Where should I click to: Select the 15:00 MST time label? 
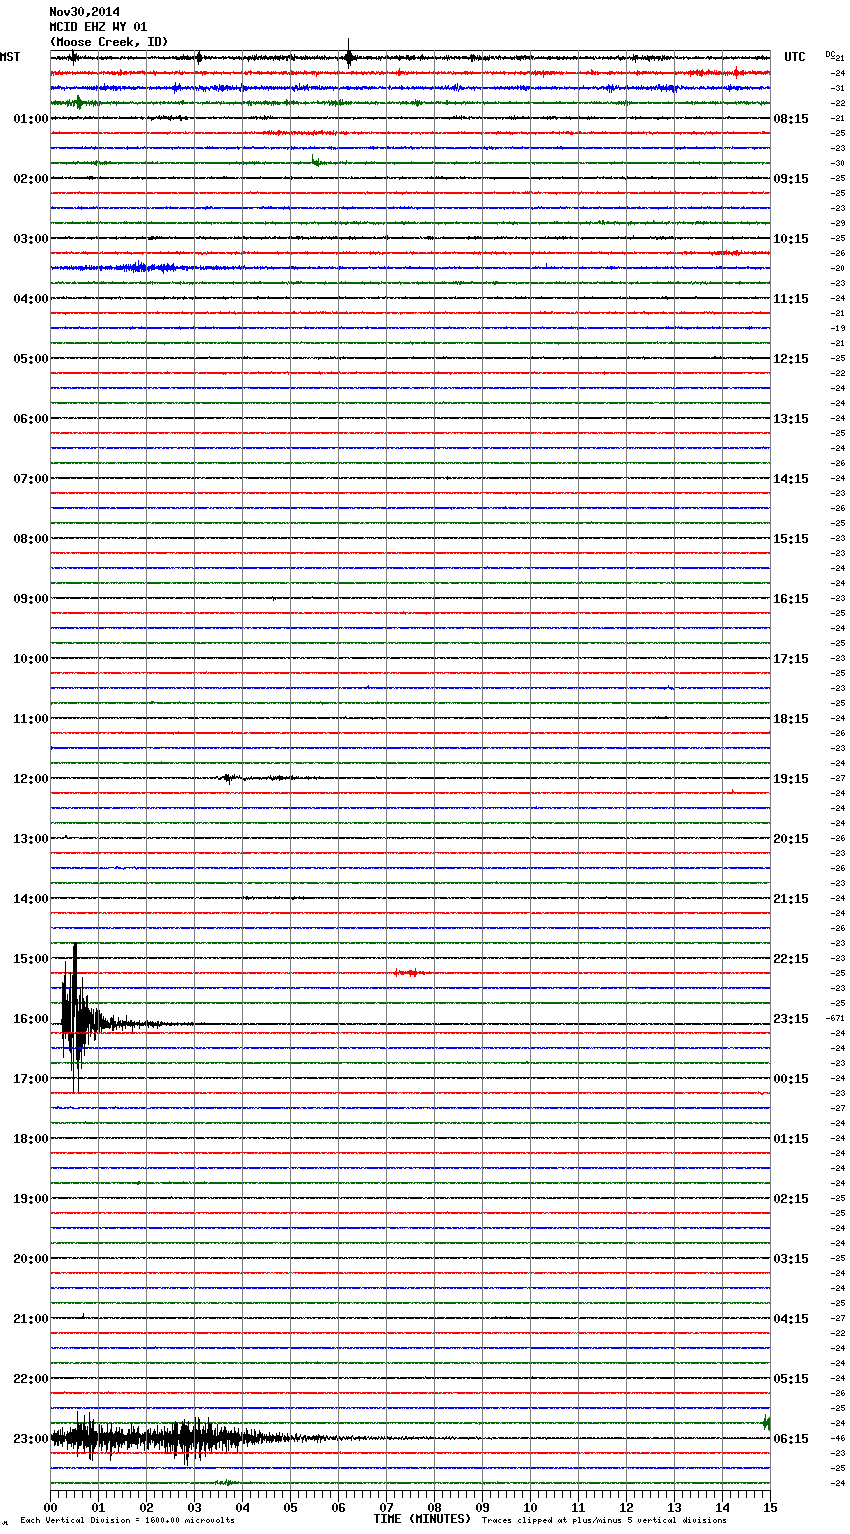pyautogui.click(x=30, y=959)
